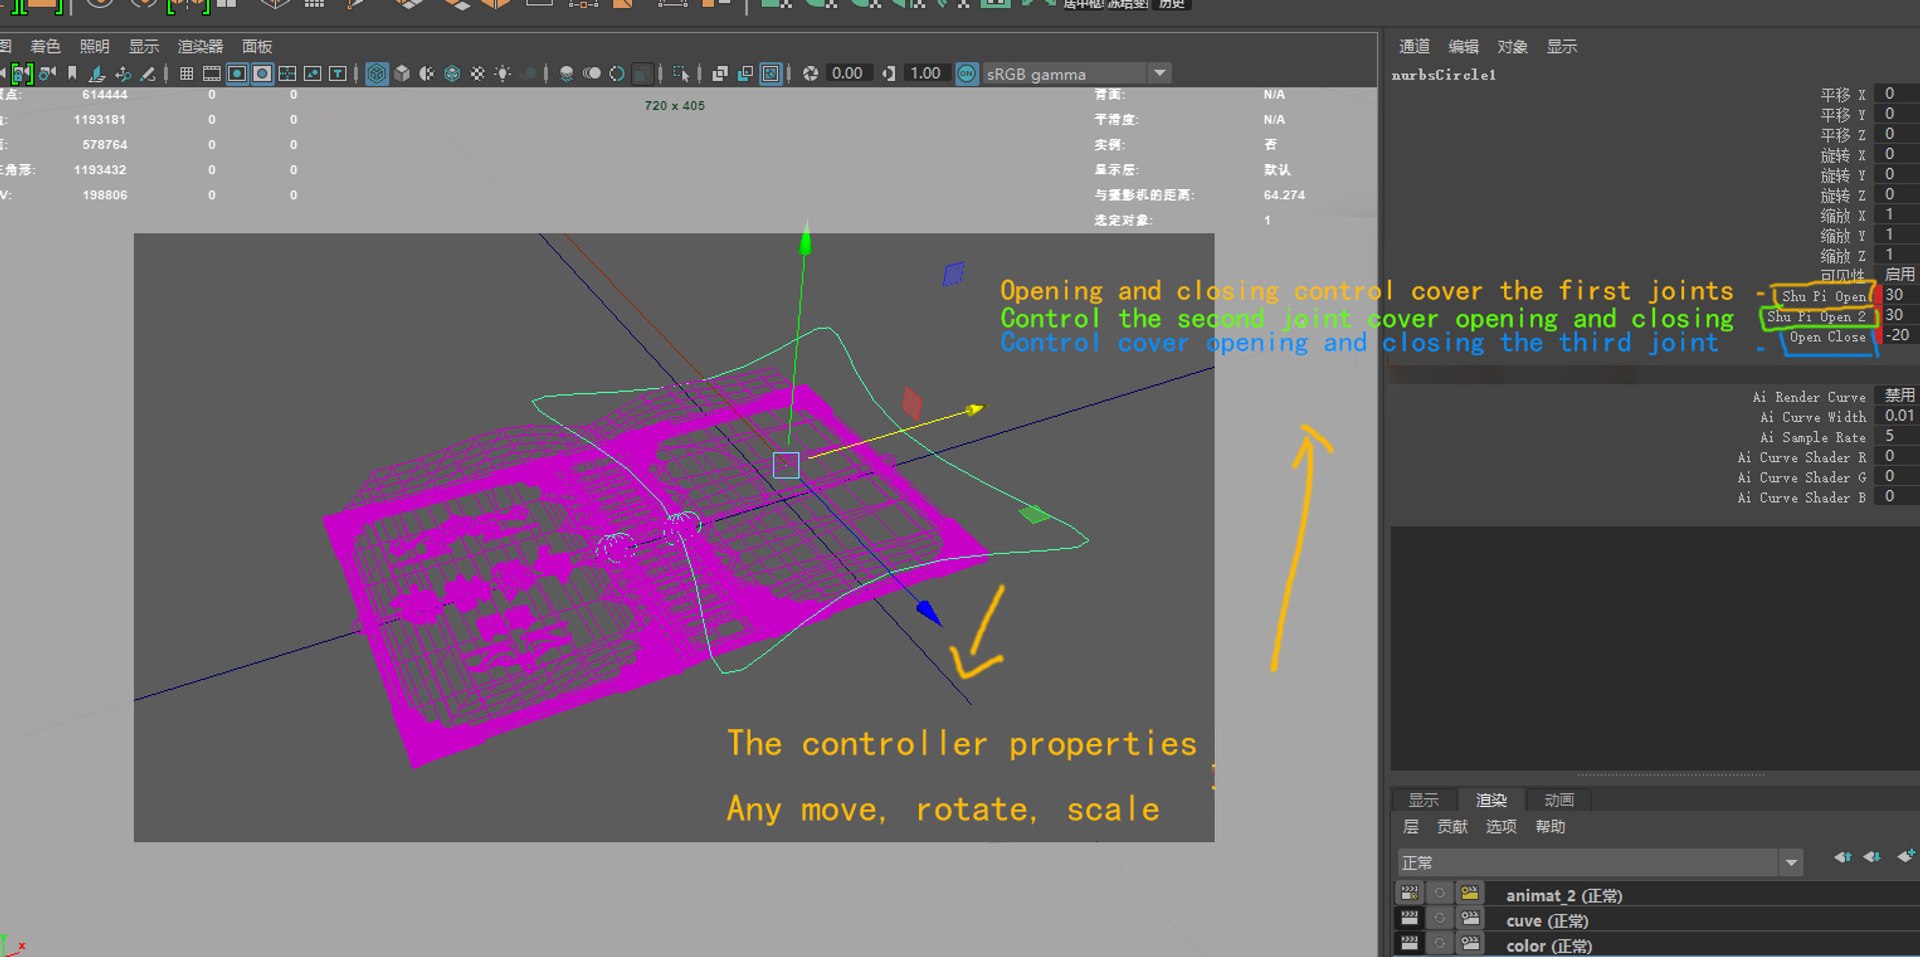Toggle the resolution gate icon
This screenshot has width=1920, height=957.
coord(237,73)
